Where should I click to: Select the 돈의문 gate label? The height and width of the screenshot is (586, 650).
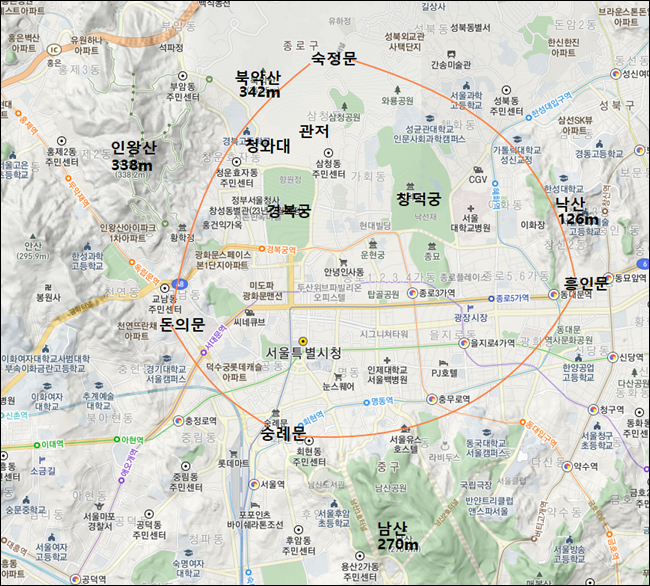click(x=182, y=324)
